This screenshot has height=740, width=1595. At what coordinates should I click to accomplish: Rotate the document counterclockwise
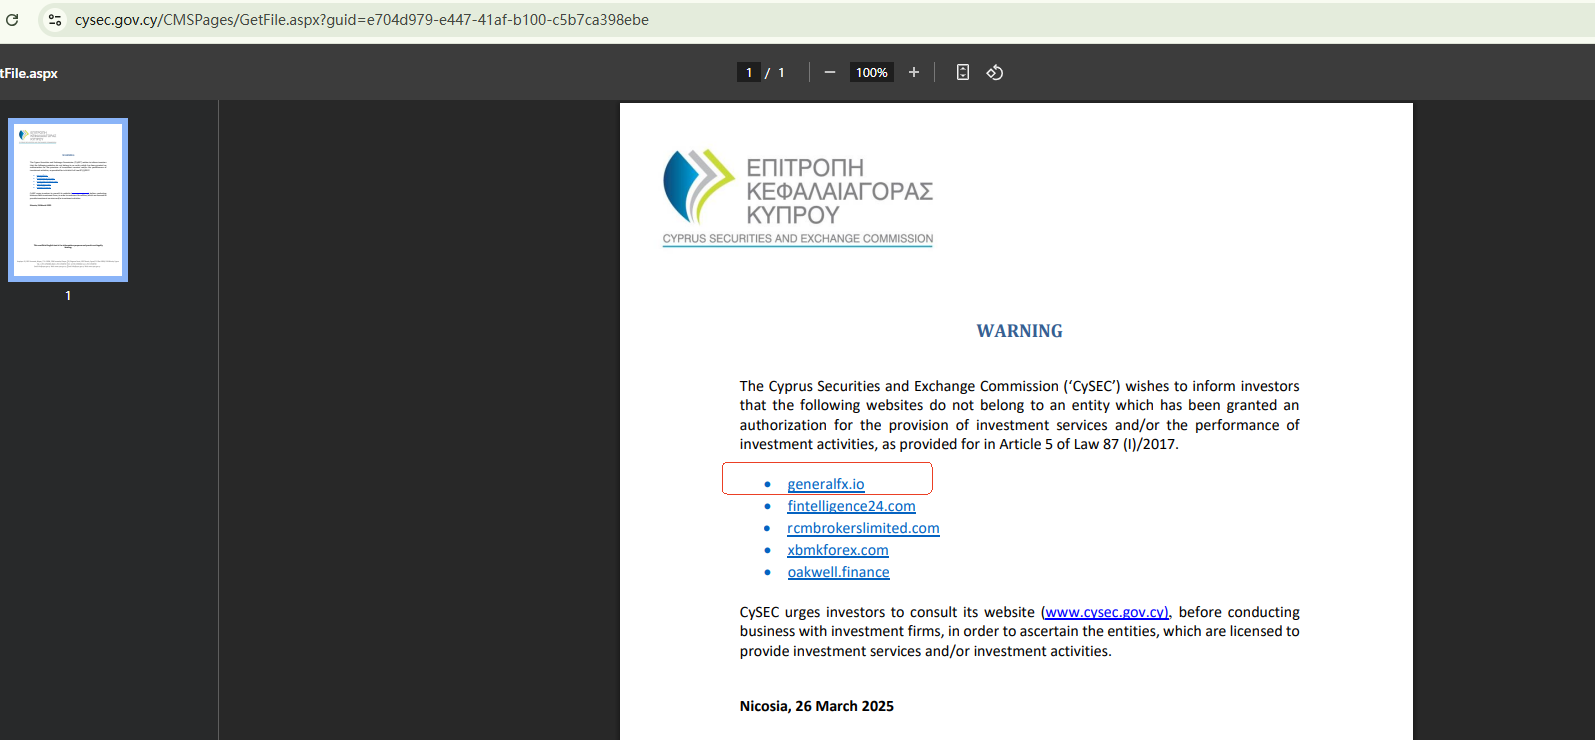coord(995,72)
